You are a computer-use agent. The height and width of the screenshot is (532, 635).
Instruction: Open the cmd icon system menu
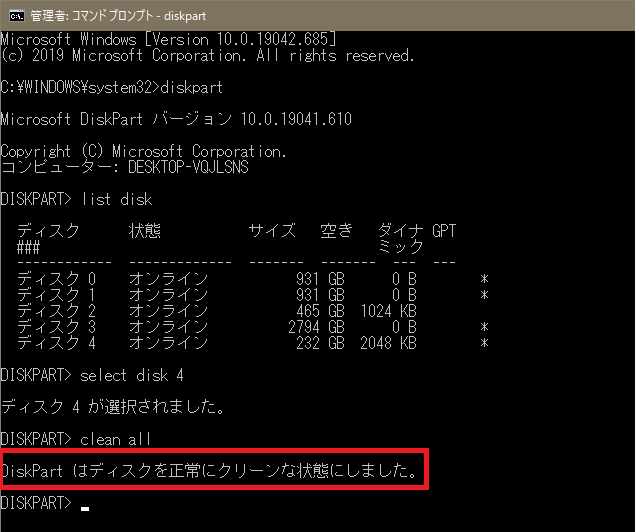[x=17, y=16]
